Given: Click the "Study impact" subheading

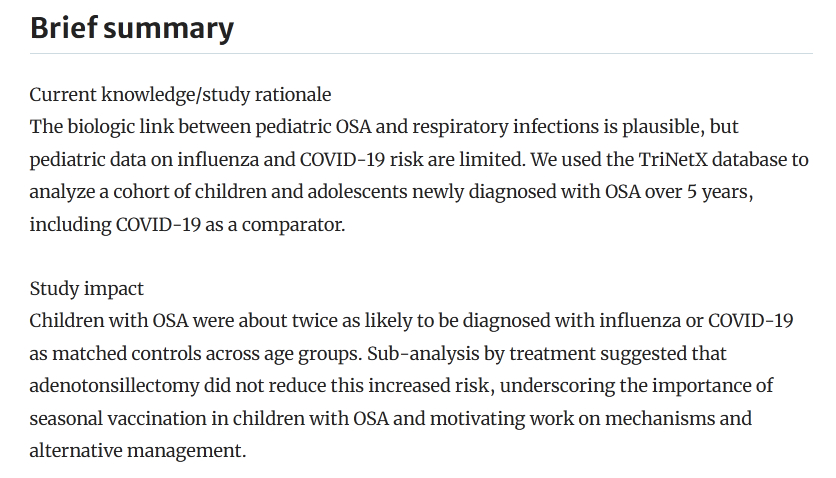Looking at the screenshot, I should 86,289.
